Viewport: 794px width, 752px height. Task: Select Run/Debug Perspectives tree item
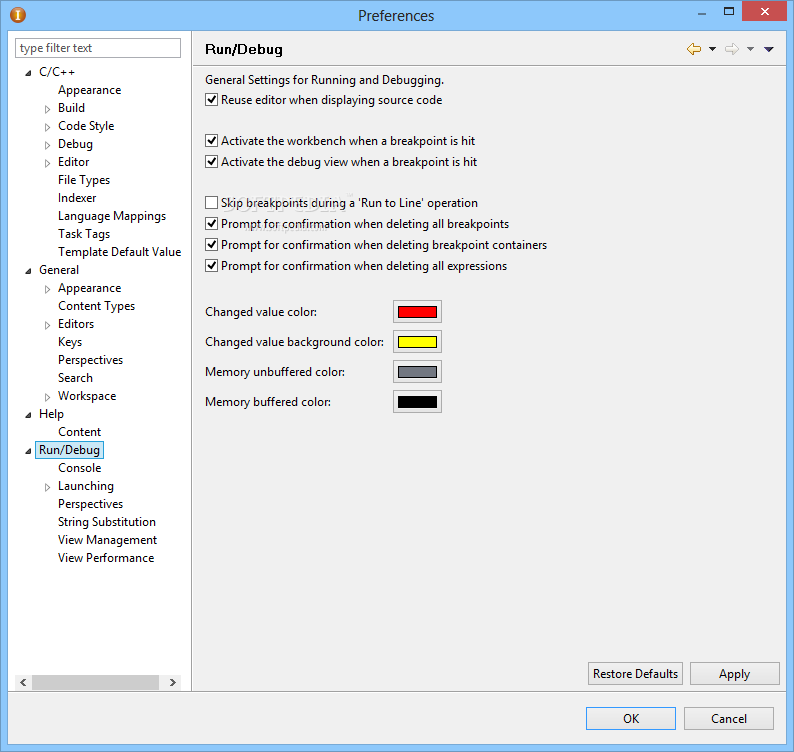[x=91, y=504]
